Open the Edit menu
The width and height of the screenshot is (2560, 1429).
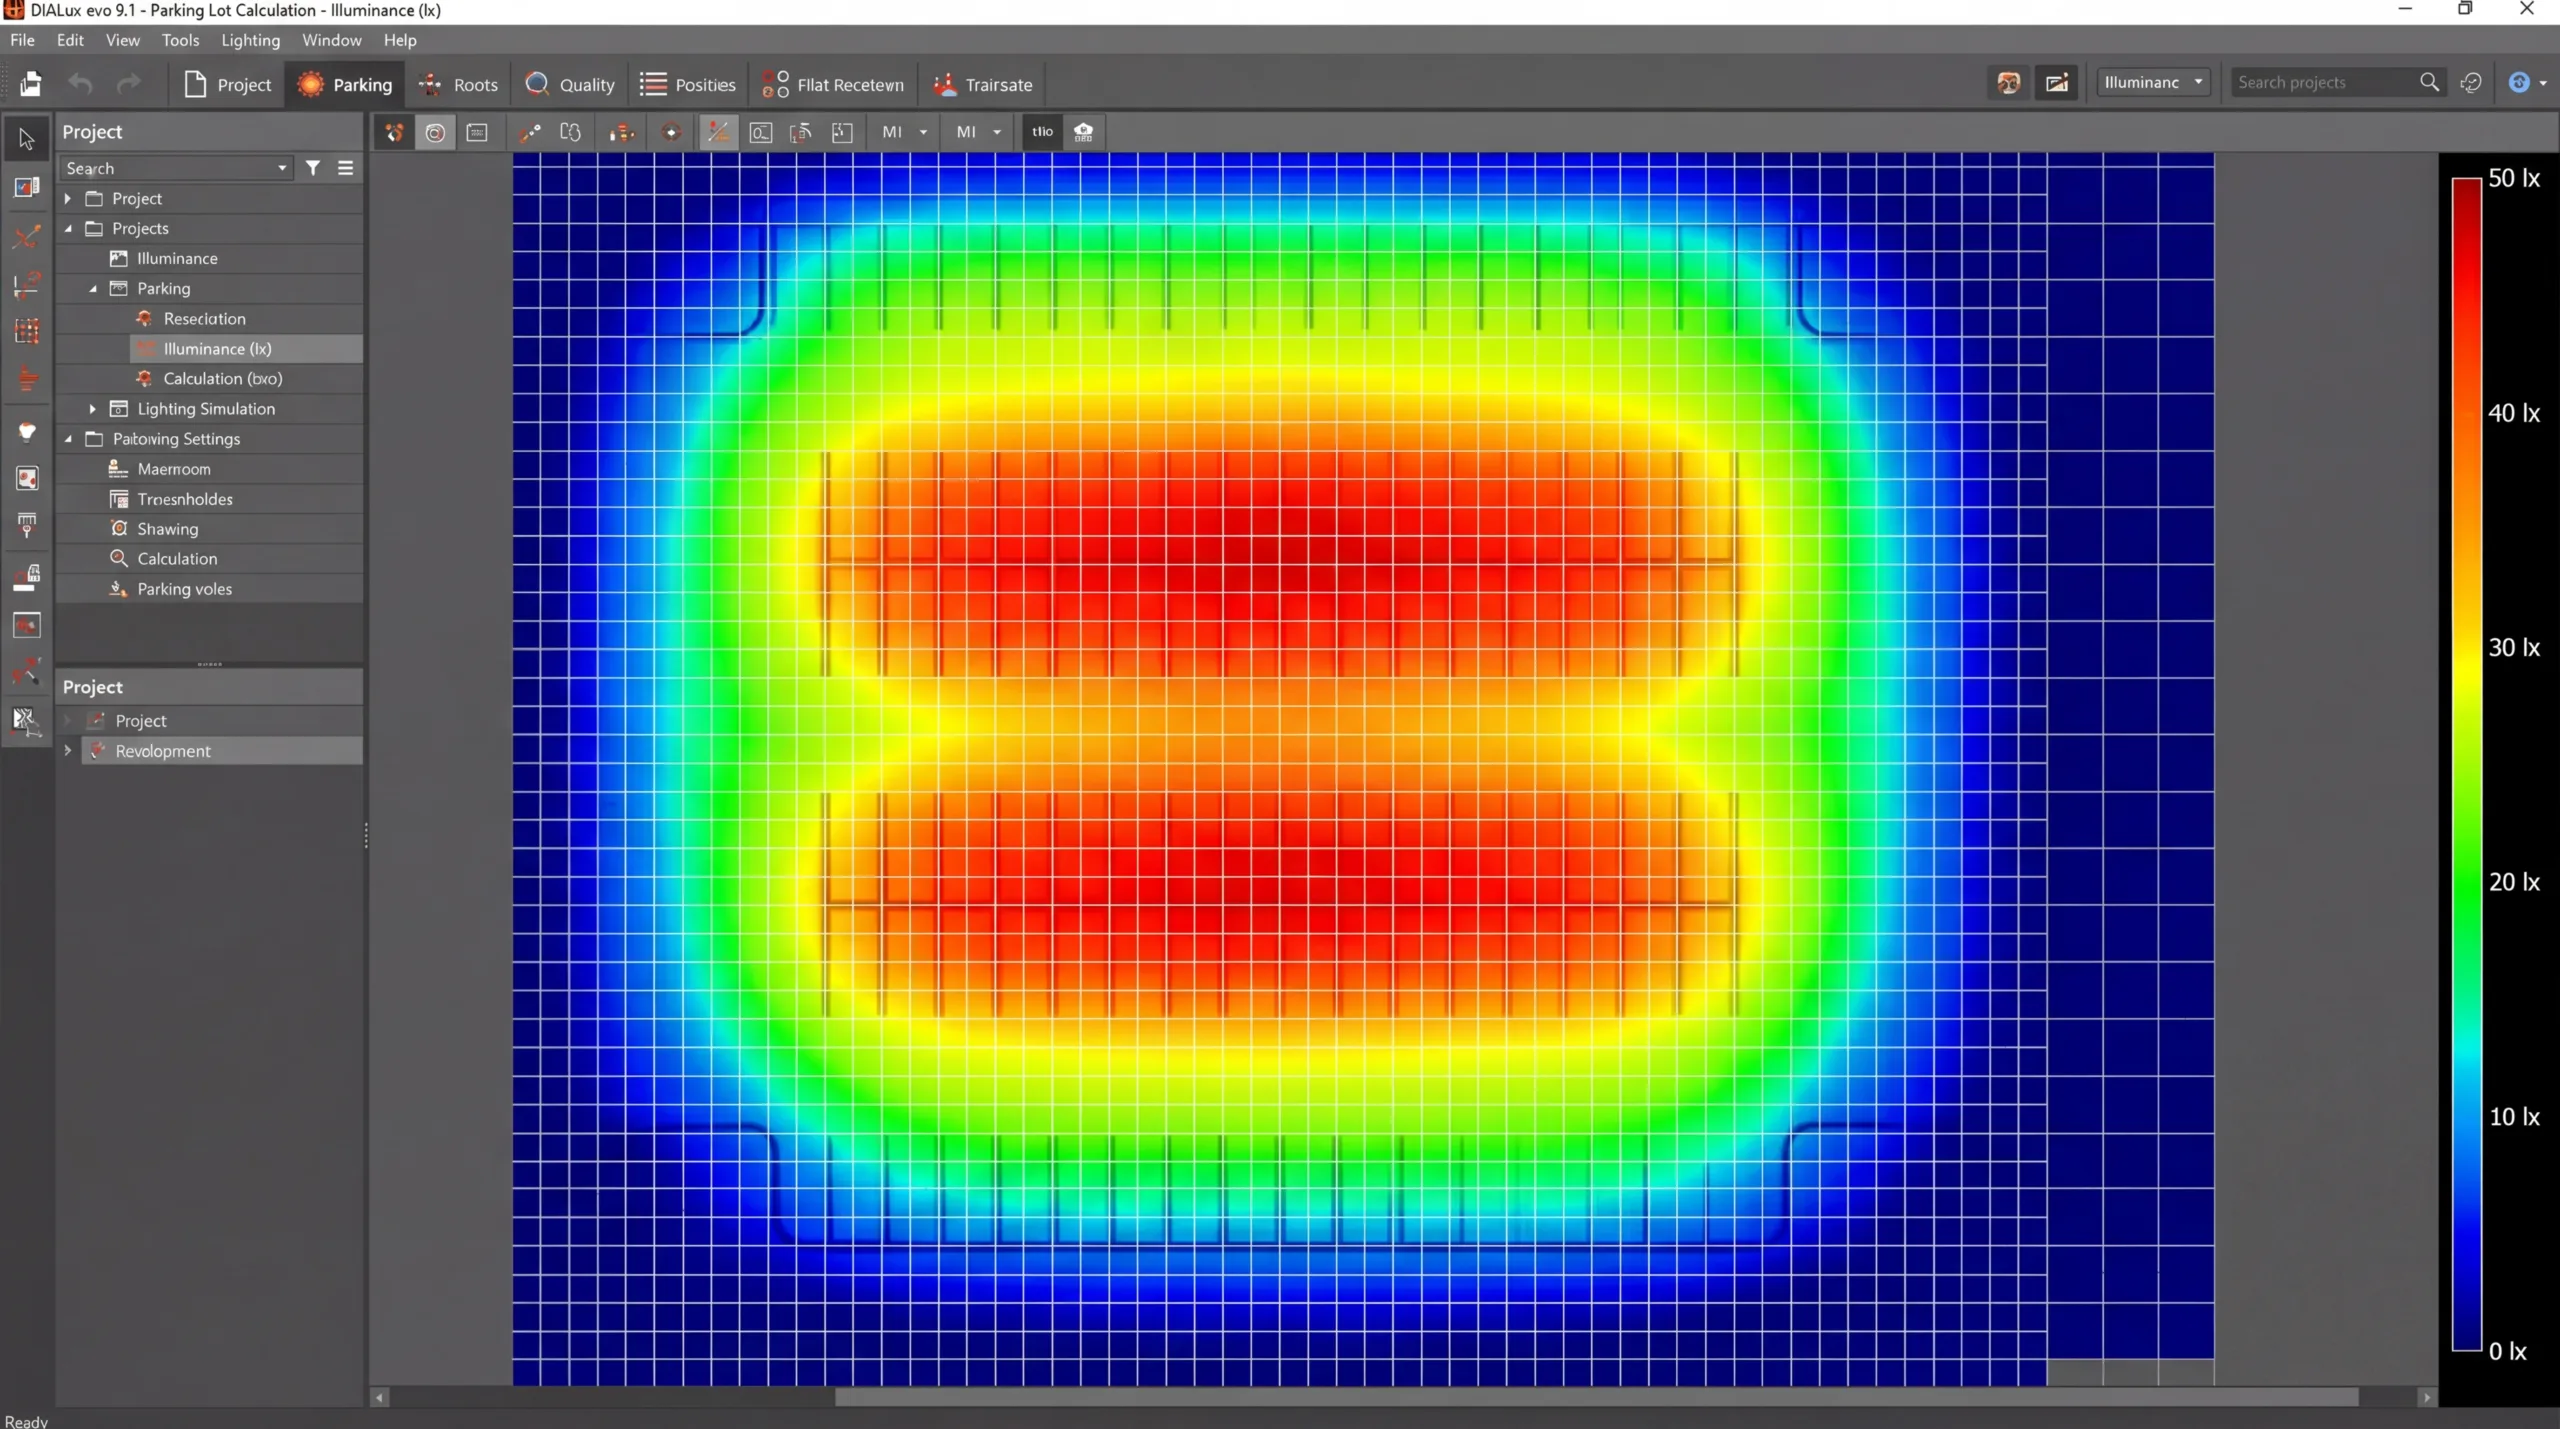[70, 40]
